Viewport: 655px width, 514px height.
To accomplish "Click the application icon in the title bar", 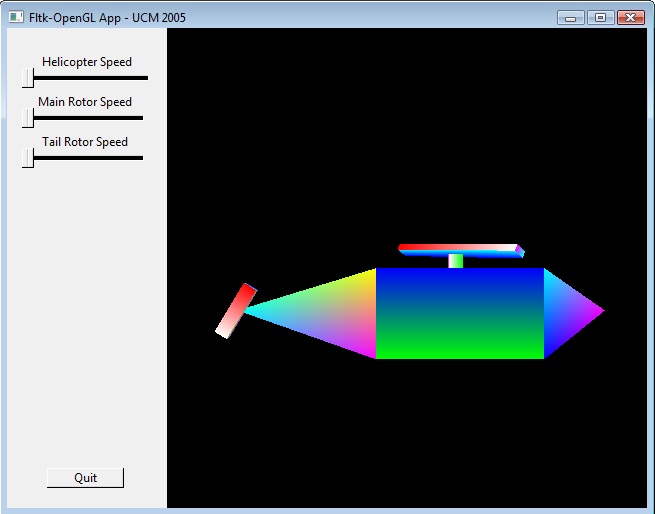I will [x=16, y=17].
